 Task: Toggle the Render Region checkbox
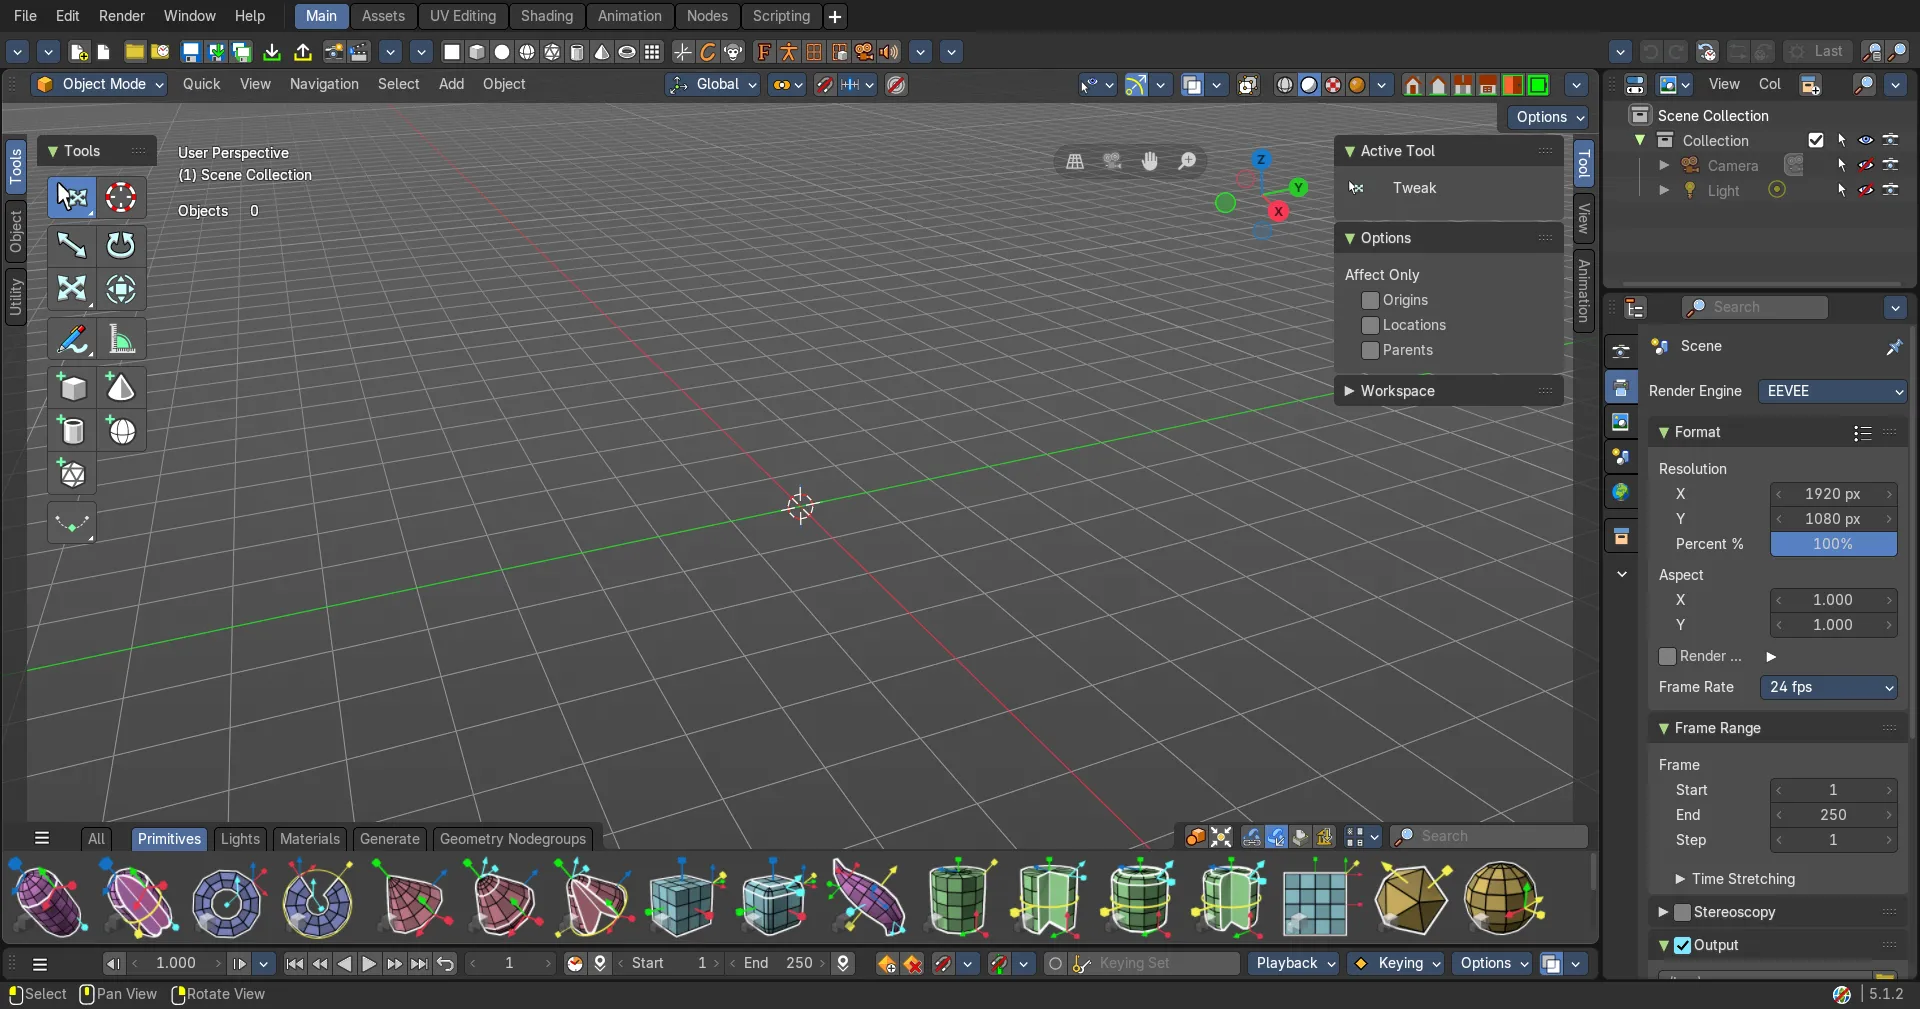(x=1667, y=656)
